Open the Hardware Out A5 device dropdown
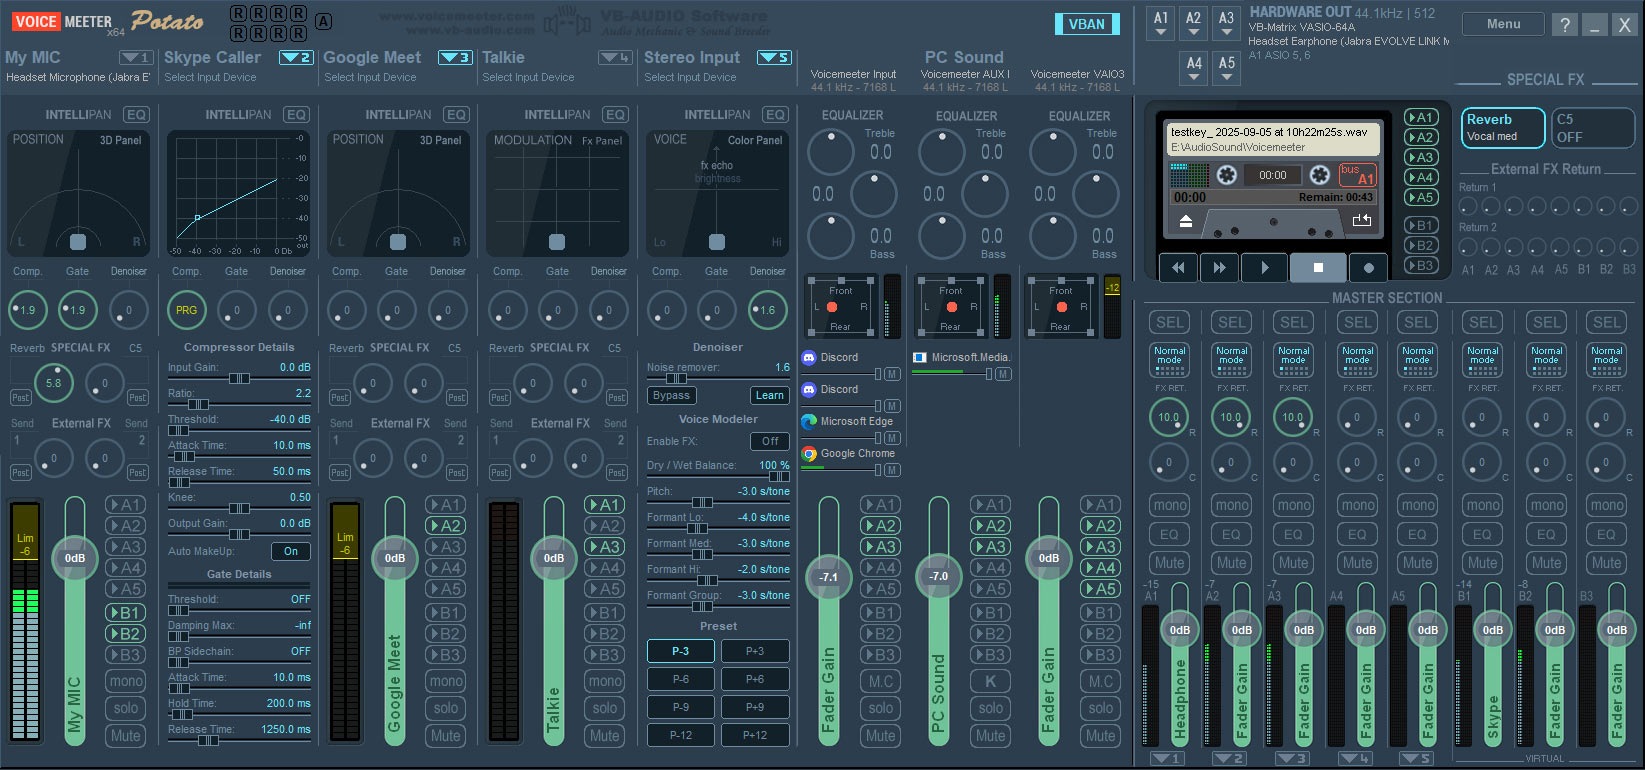The image size is (1645, 770). (x=1227, y=69)
